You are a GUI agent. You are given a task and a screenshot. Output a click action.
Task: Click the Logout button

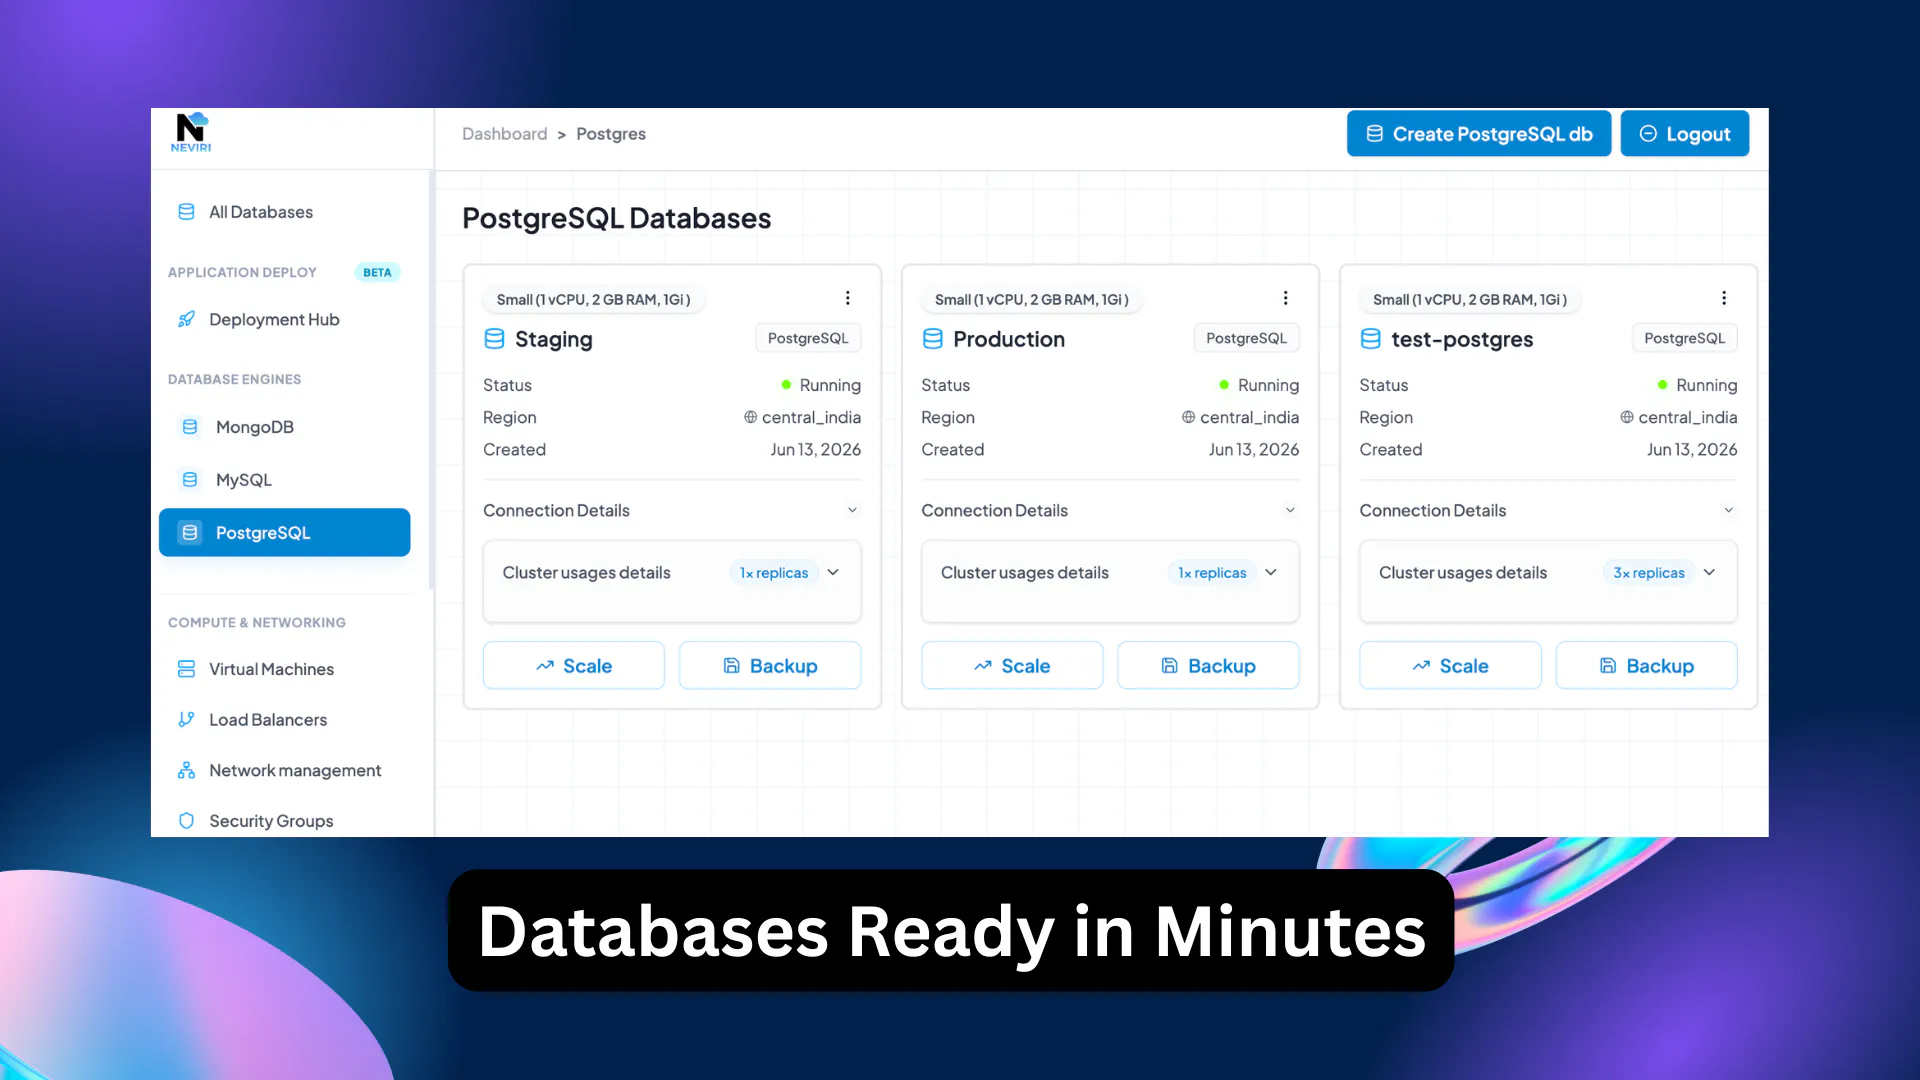(1685, 134)
